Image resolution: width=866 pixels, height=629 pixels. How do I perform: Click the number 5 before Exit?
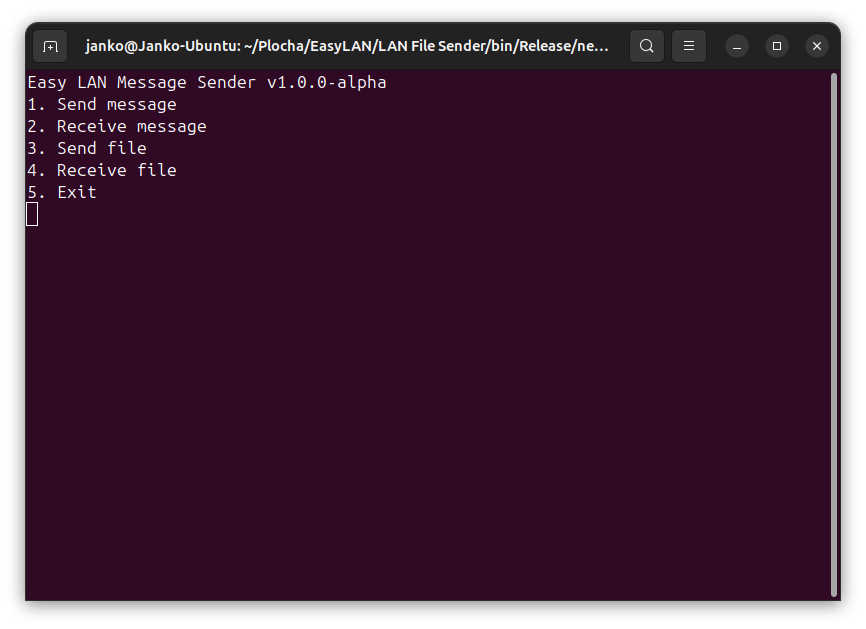pyautogui.click(x=33, y=192)
